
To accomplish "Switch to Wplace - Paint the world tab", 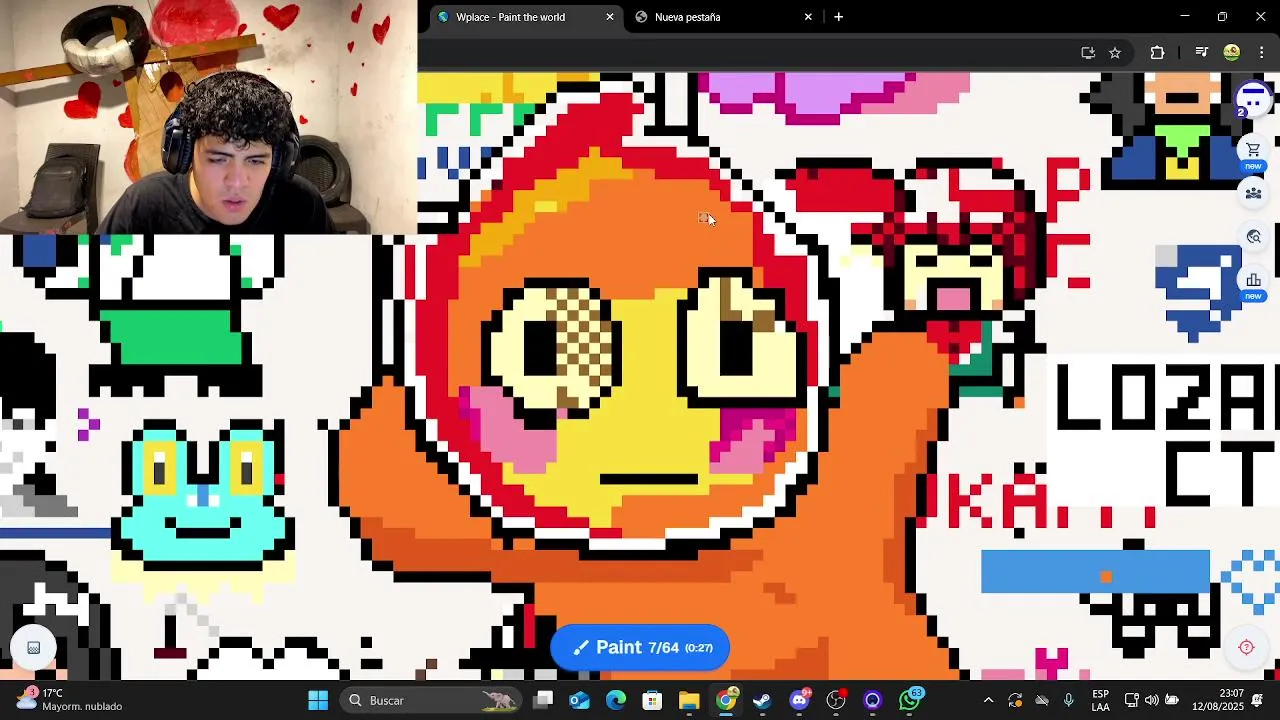I will (526, 17).
